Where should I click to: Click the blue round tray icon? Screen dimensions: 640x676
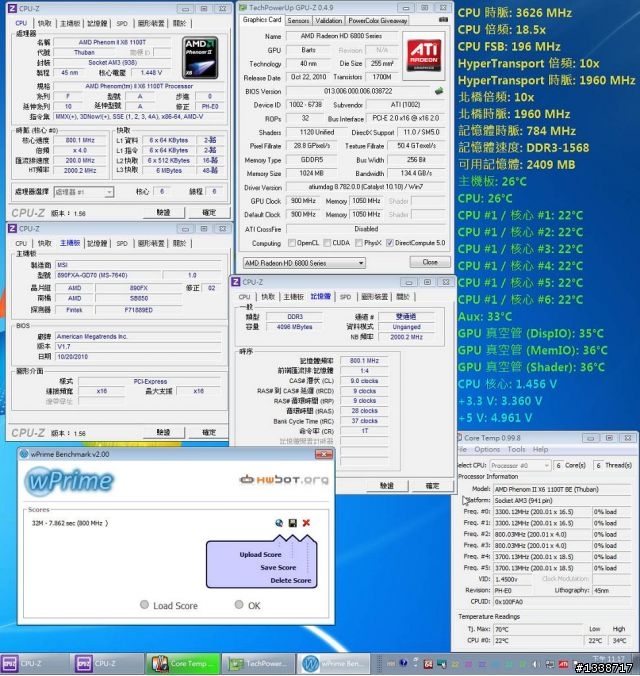point(404,663)
